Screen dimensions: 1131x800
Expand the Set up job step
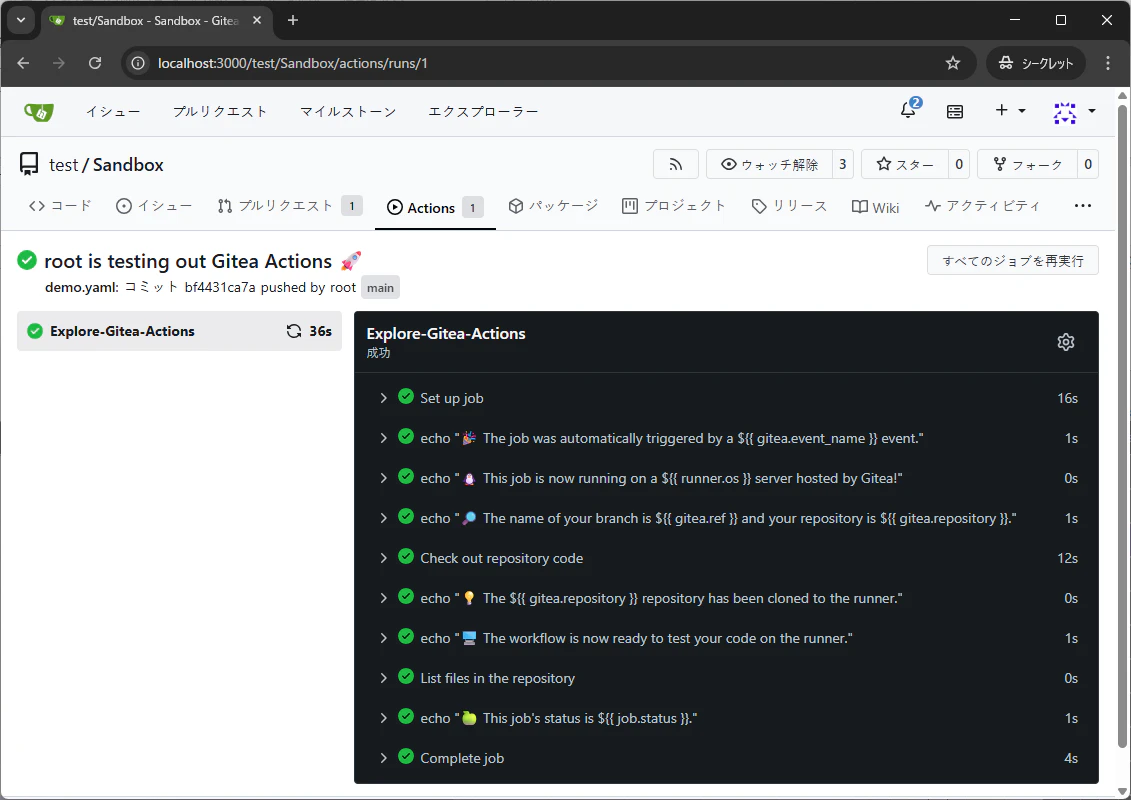(x=728, y=398)
